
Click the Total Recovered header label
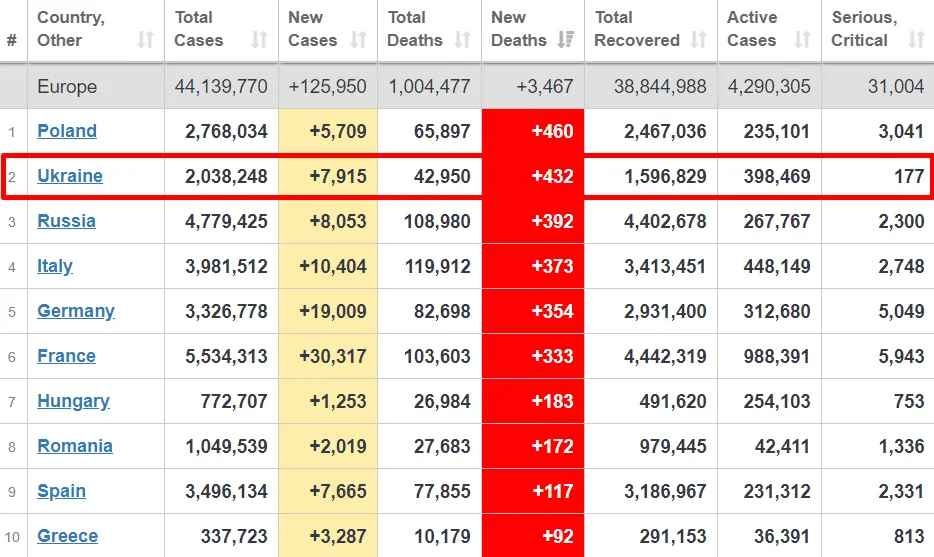637,29
